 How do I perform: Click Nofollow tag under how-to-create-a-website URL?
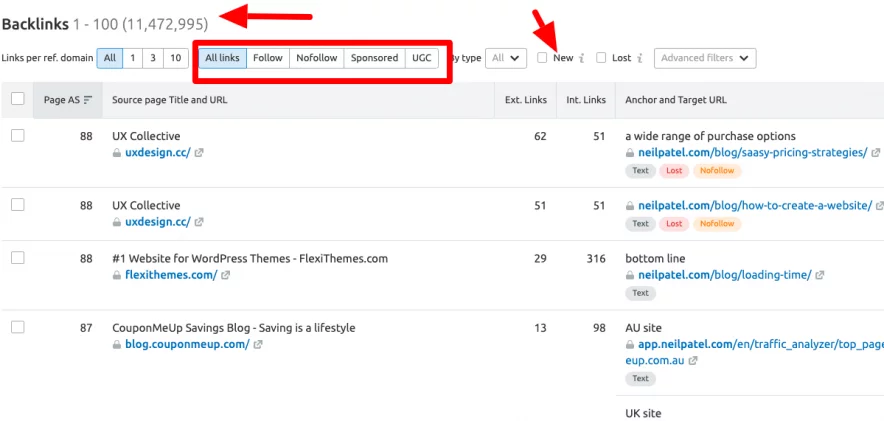click(717, 224)
